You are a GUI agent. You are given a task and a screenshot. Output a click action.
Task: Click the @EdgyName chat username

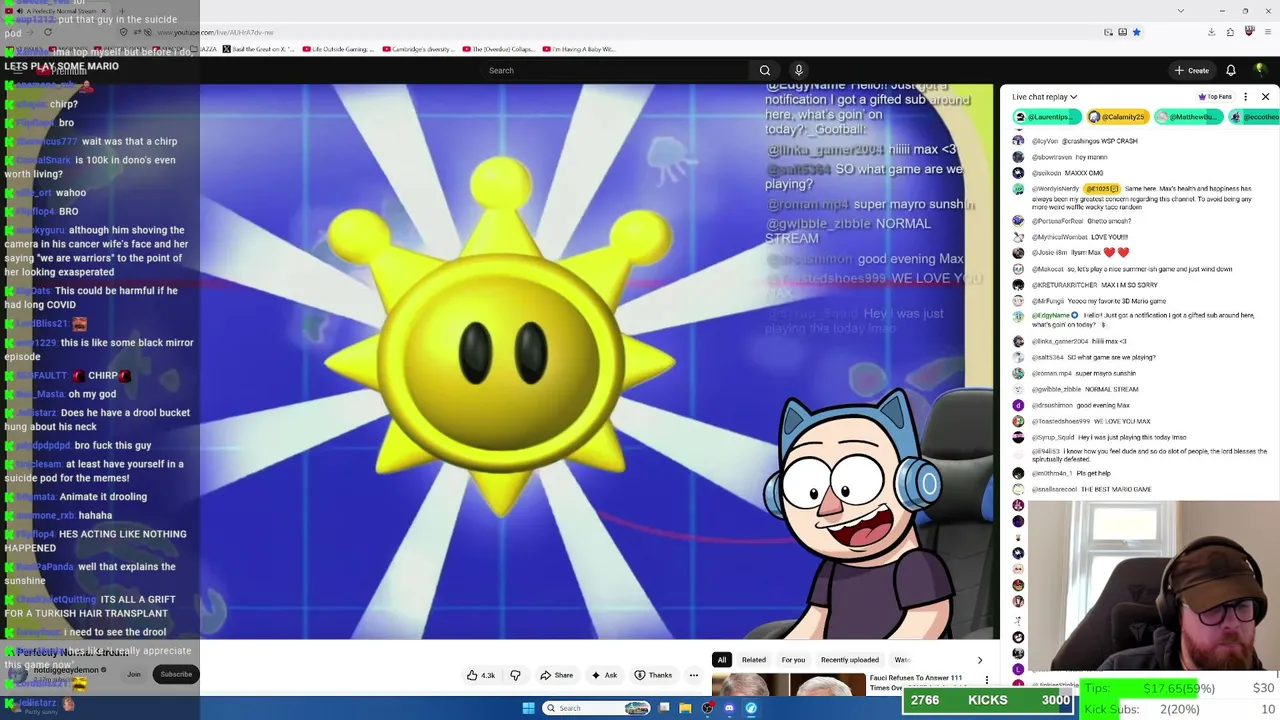(x=1050, y=316)
